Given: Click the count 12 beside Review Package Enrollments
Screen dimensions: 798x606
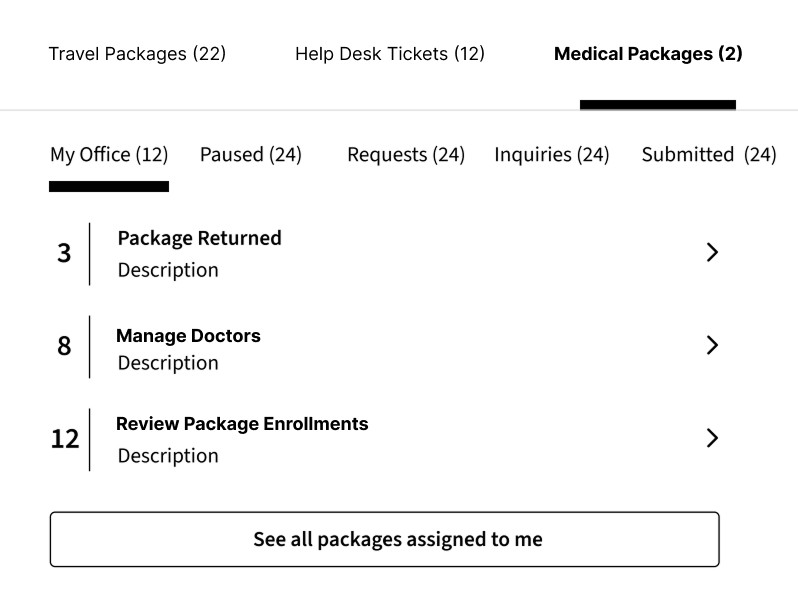Looking at the screenshot, I should click(x=64, y=439).
